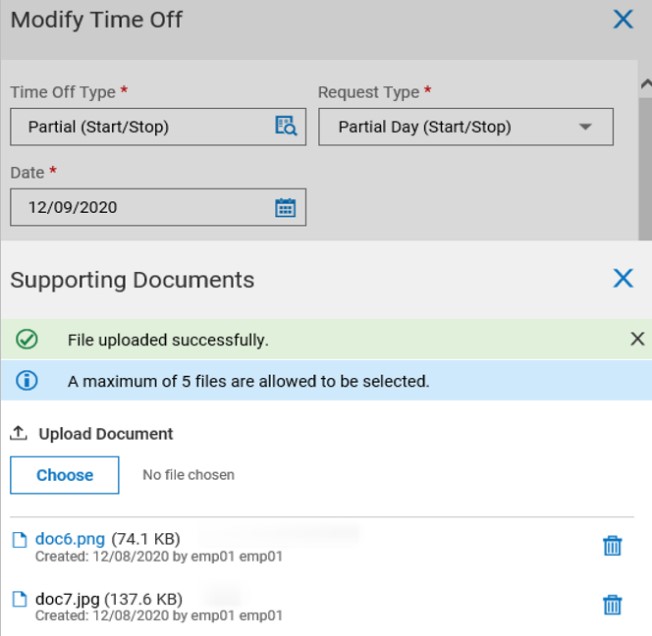Click the doc6.png file icon
The image size is (652, 636).
(x=19, y=540)
